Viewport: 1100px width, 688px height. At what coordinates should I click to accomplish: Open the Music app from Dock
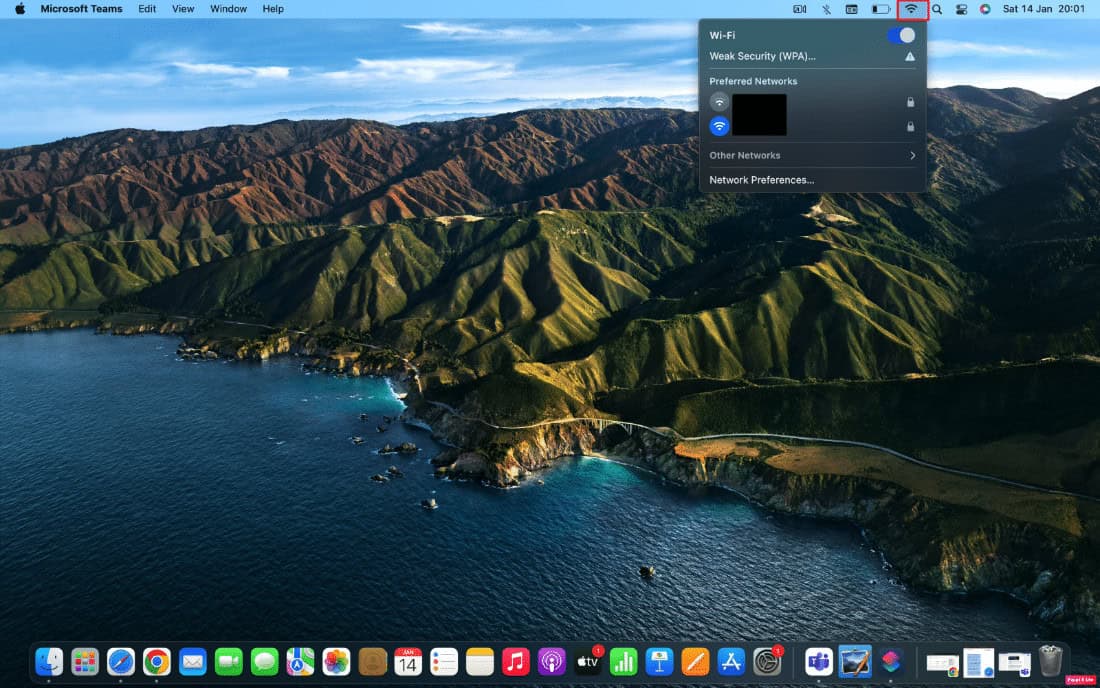click(516, 661)
